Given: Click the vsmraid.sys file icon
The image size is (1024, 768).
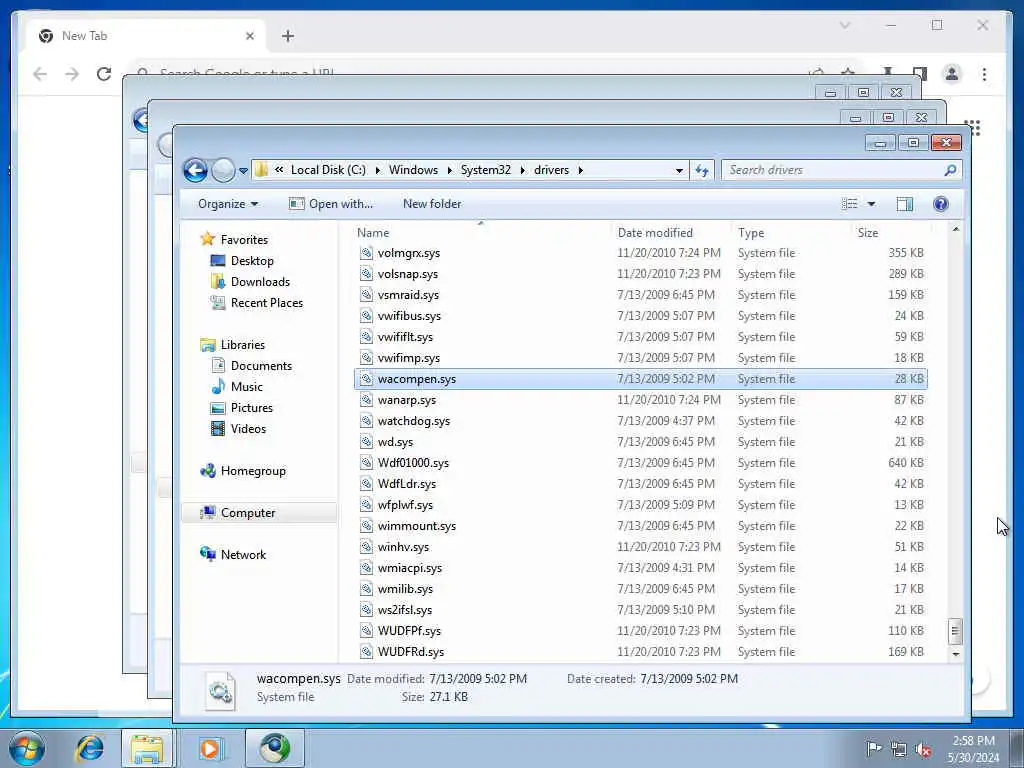Looking at the screenshot, I should click(x=366, y=295).
